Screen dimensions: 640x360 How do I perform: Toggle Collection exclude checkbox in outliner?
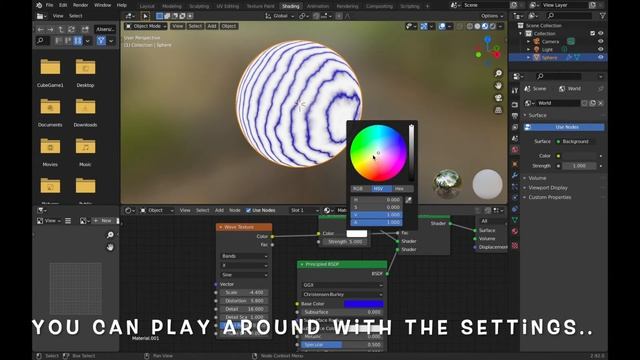point(592,33)
